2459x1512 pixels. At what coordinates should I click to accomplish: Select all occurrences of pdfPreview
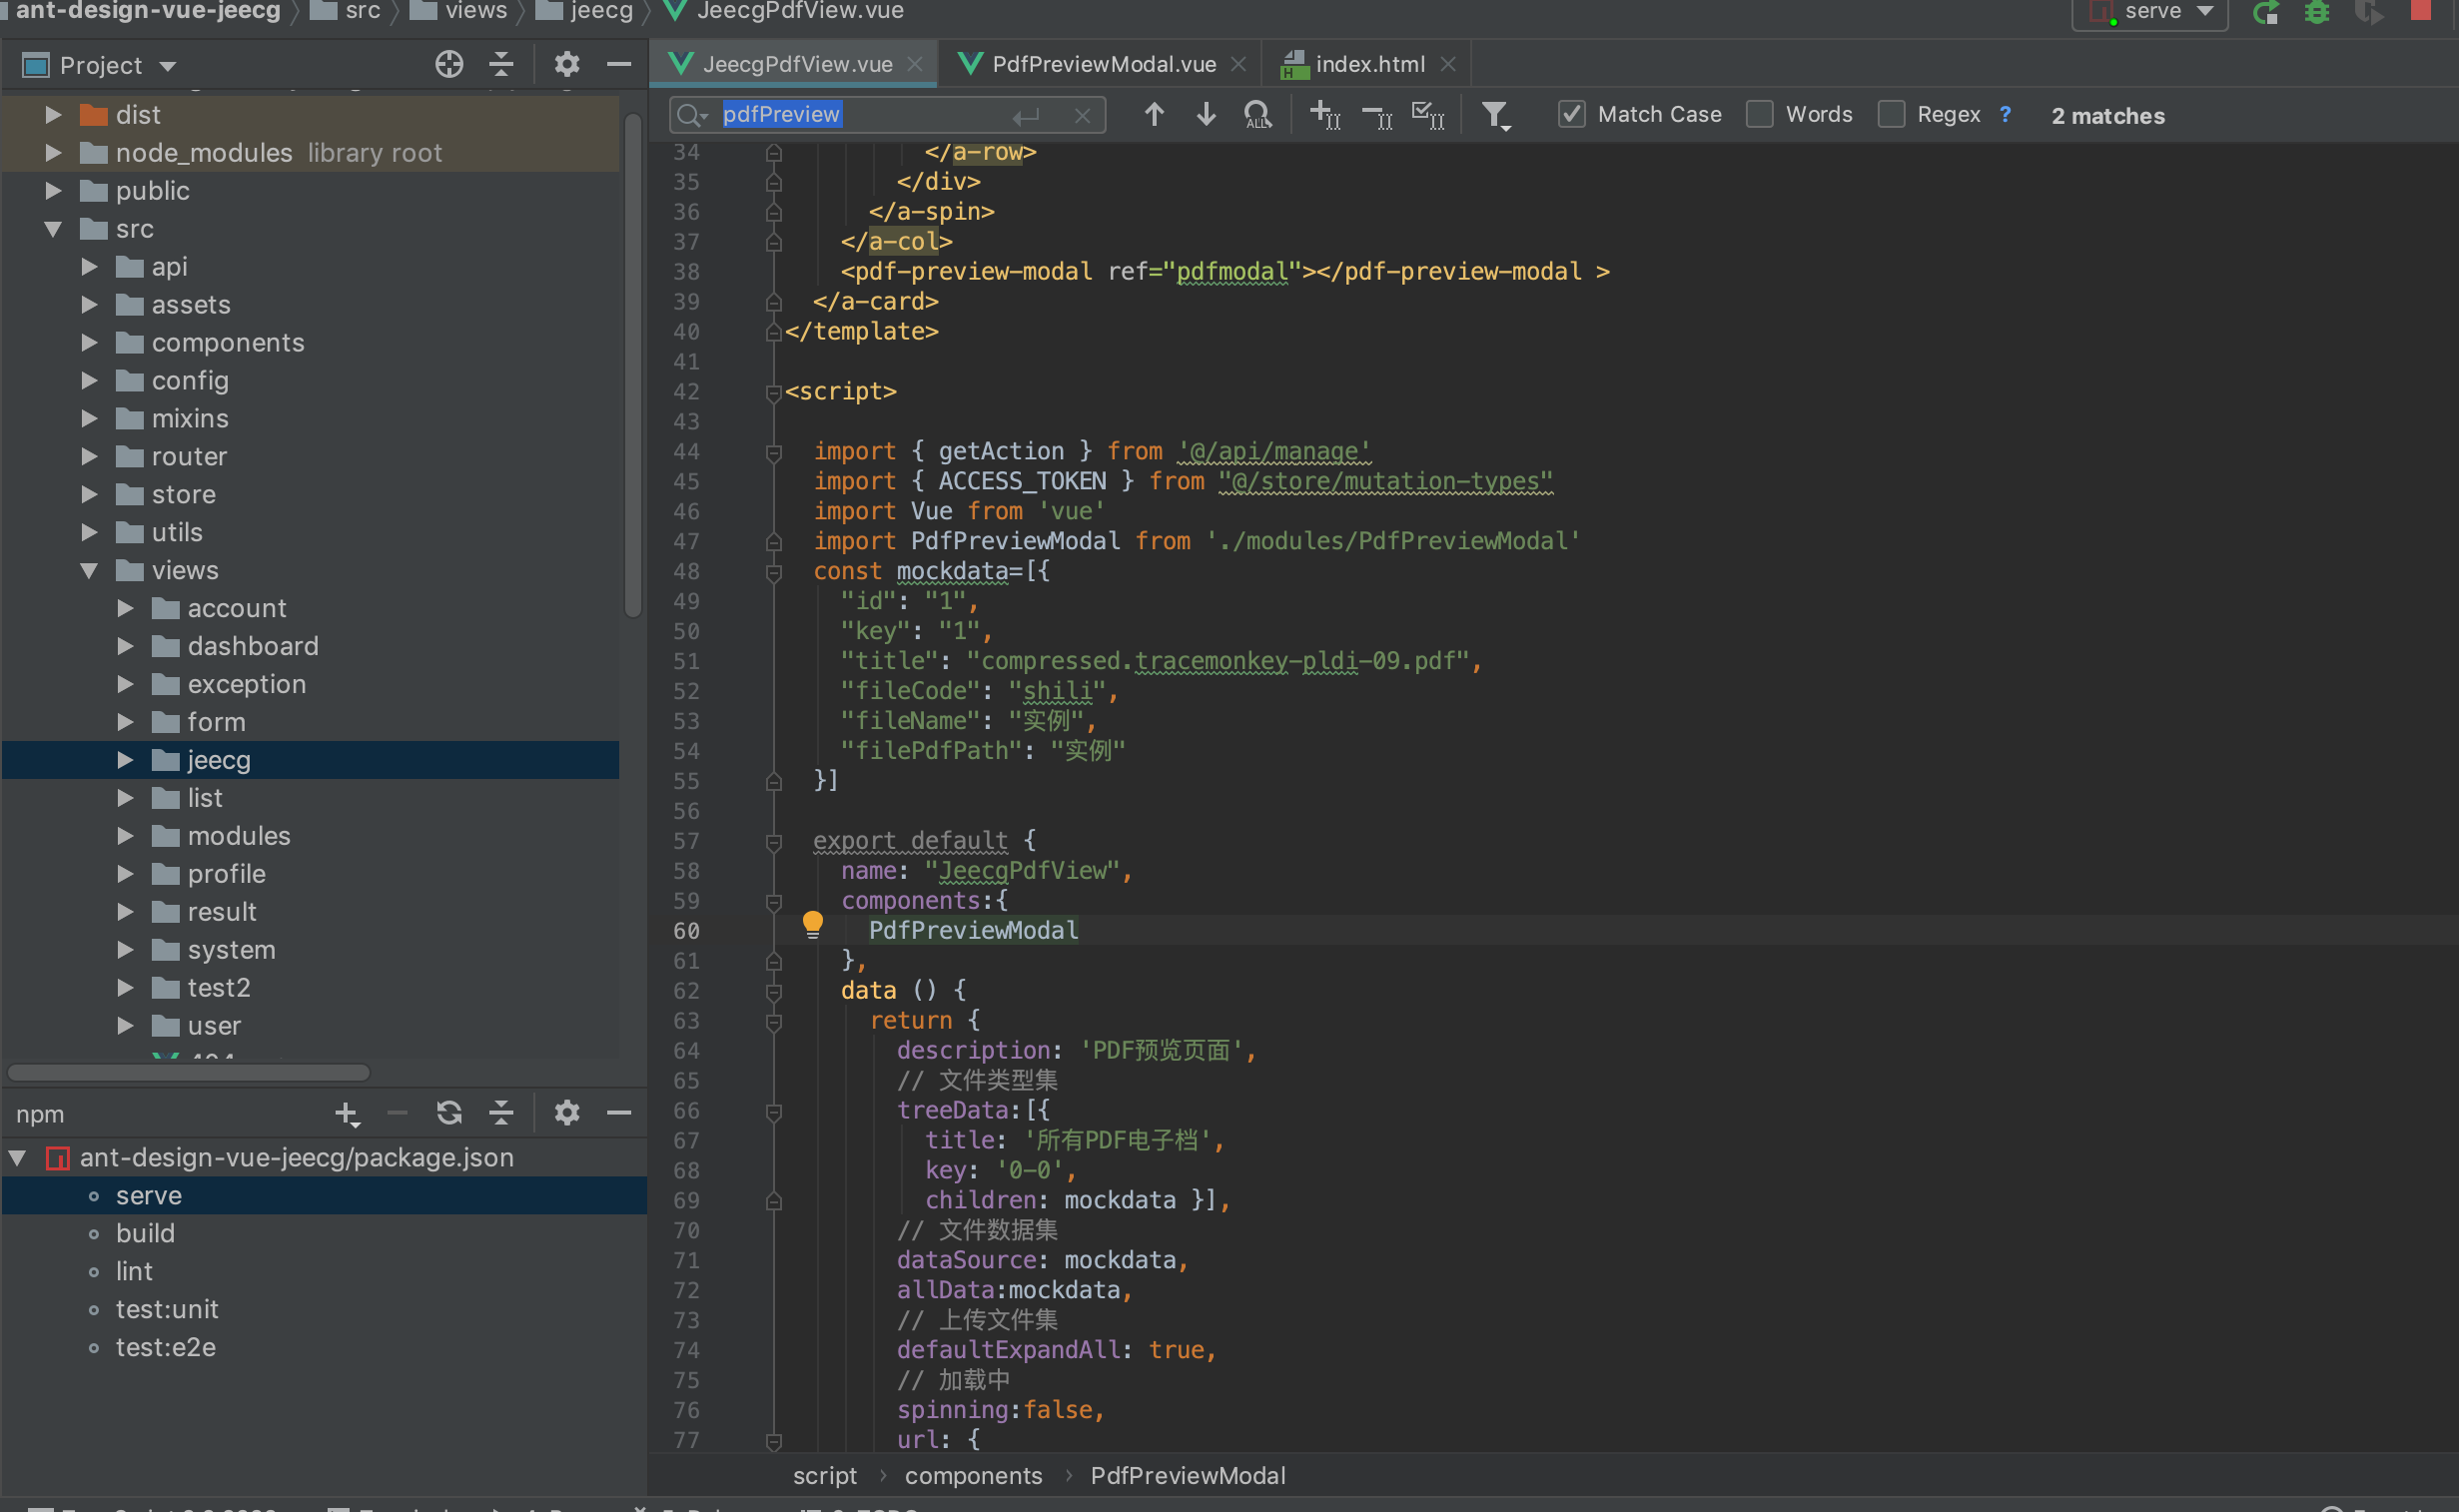(x=1428, y=114)
